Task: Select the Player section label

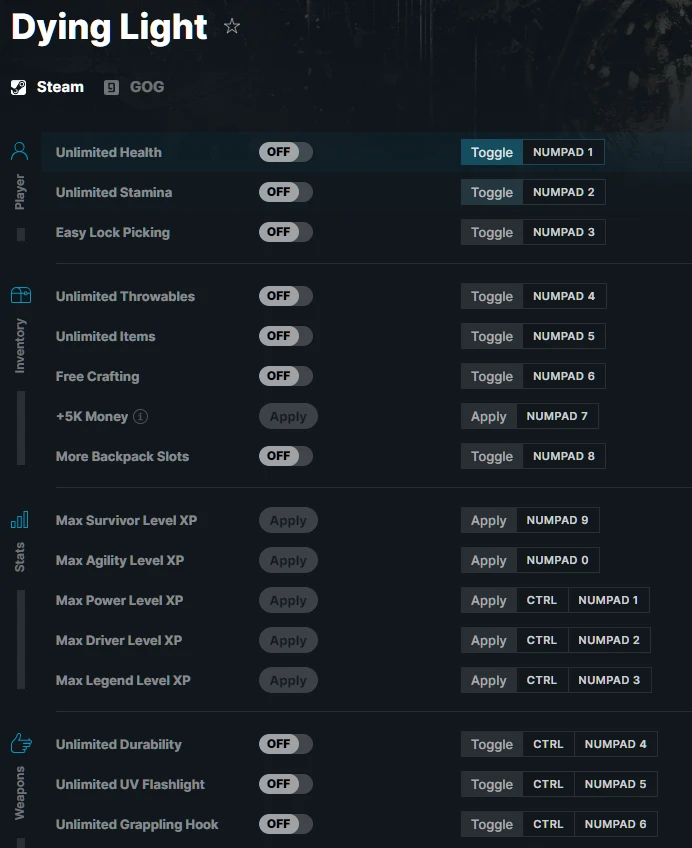Action: (x=20, y=191)
